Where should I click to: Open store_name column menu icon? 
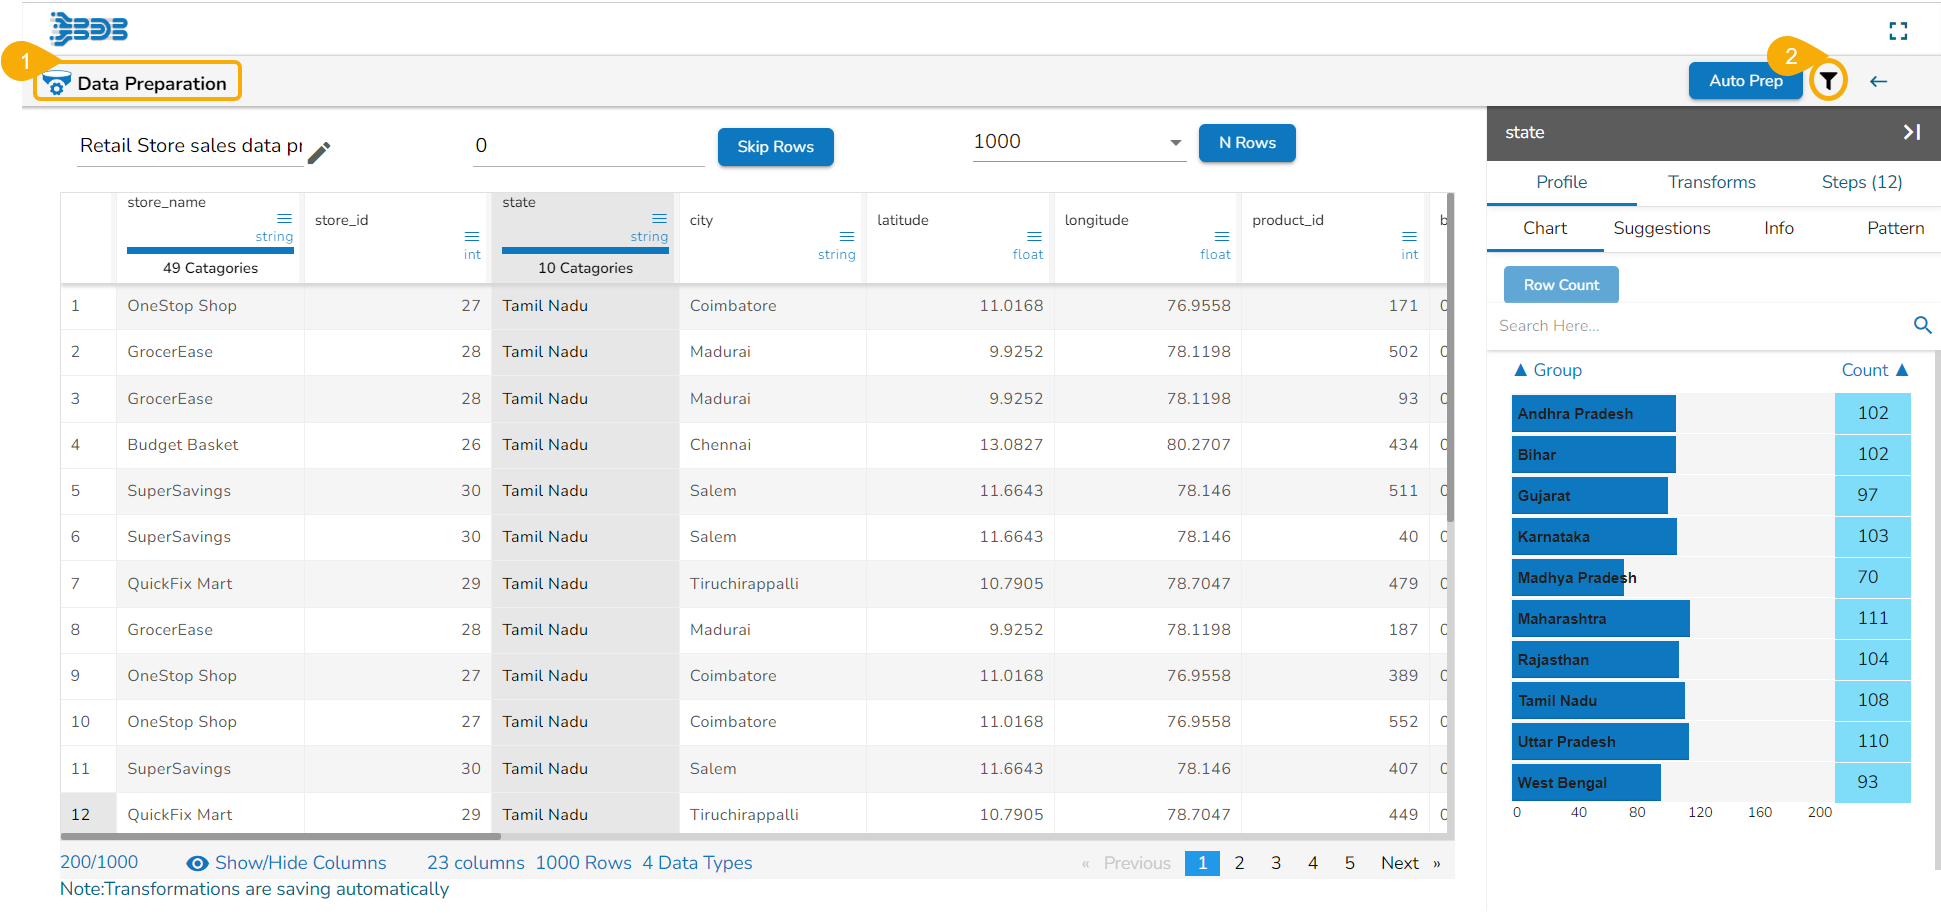[284, 218]
